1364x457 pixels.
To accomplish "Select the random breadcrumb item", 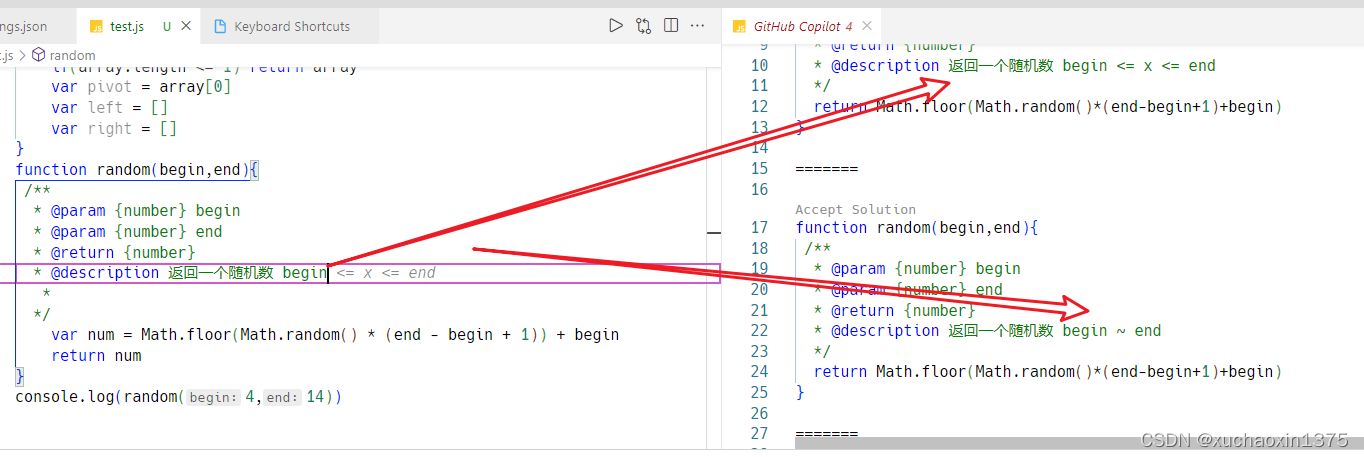I will point(72,55).
